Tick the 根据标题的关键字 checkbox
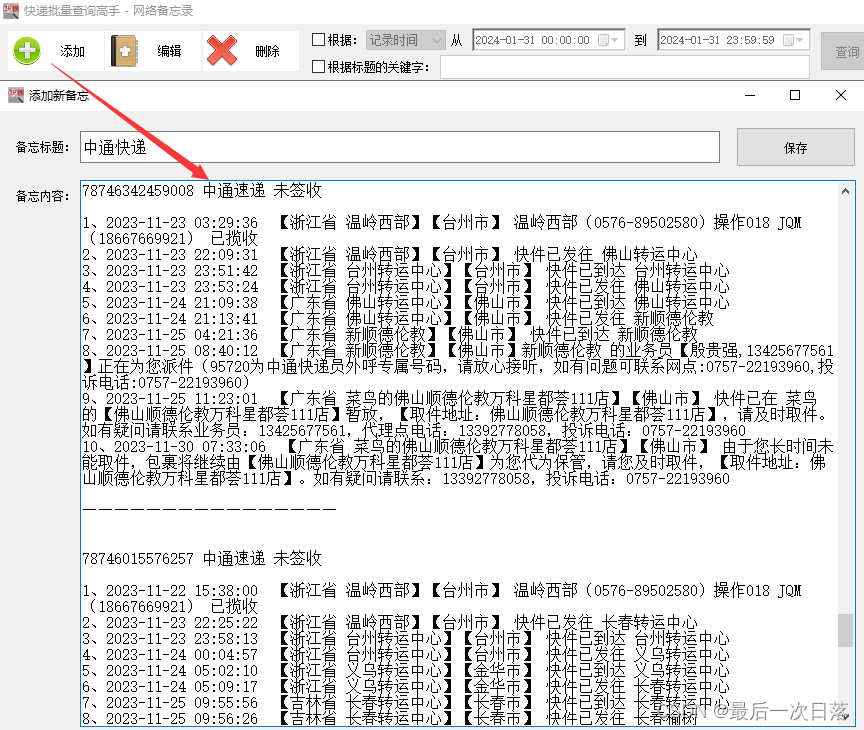864x730 pixels. click(x=318, y=67)
